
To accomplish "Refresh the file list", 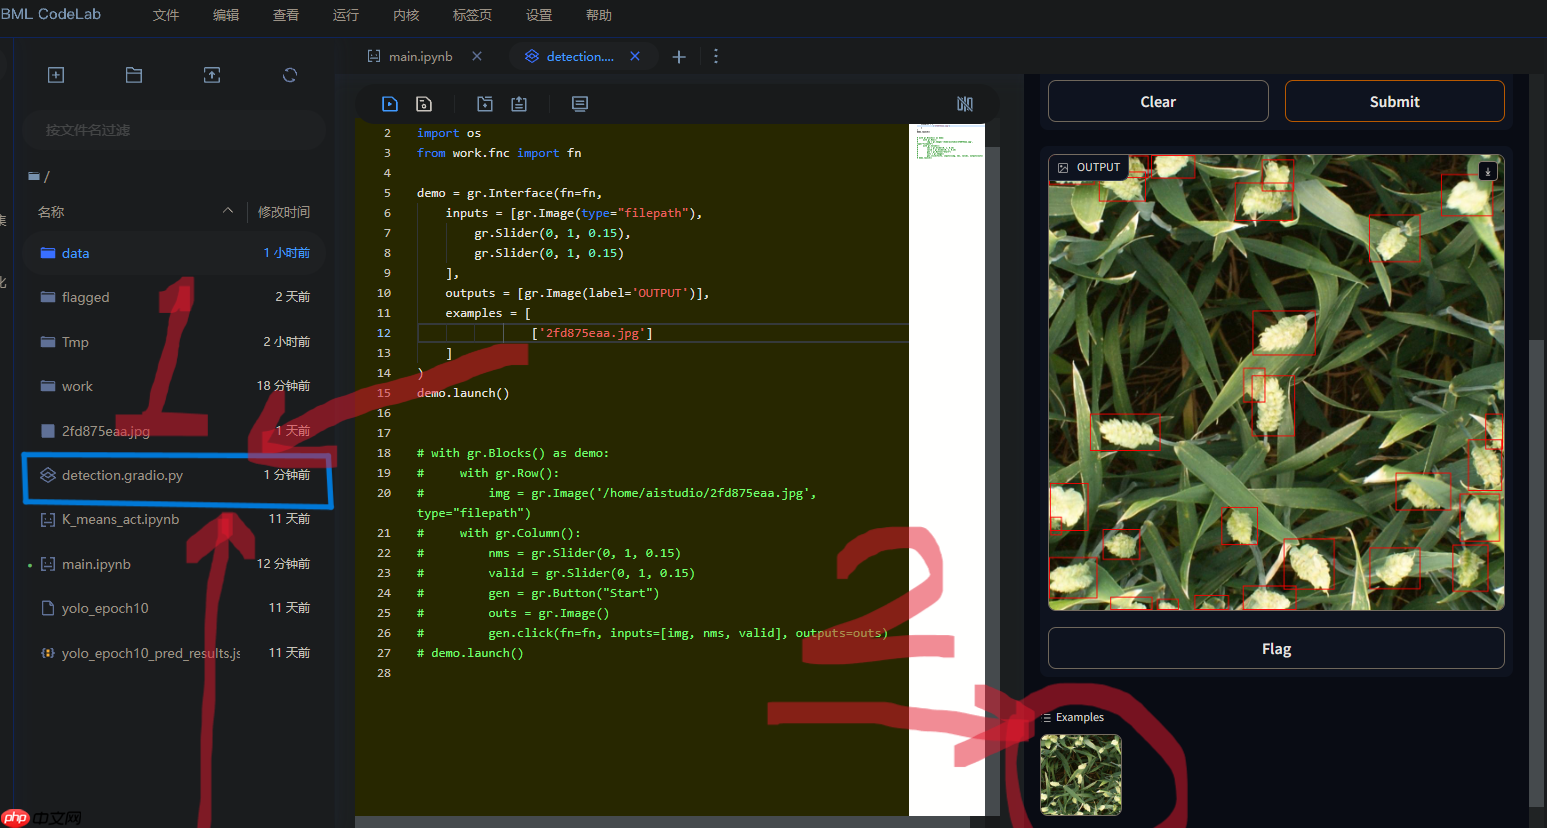I will pyautogui.click(x=290, y=75).
